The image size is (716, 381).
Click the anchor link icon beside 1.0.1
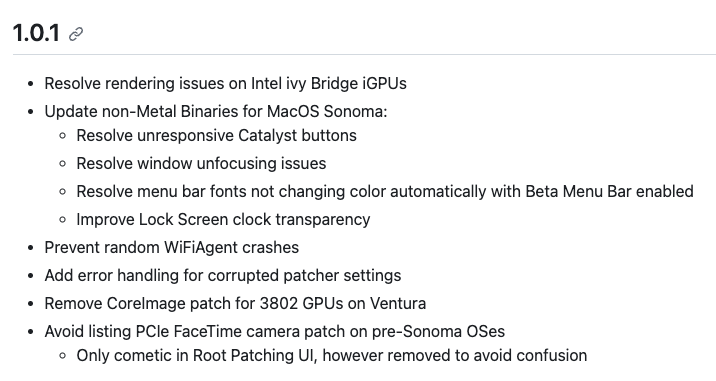(76, 34)
